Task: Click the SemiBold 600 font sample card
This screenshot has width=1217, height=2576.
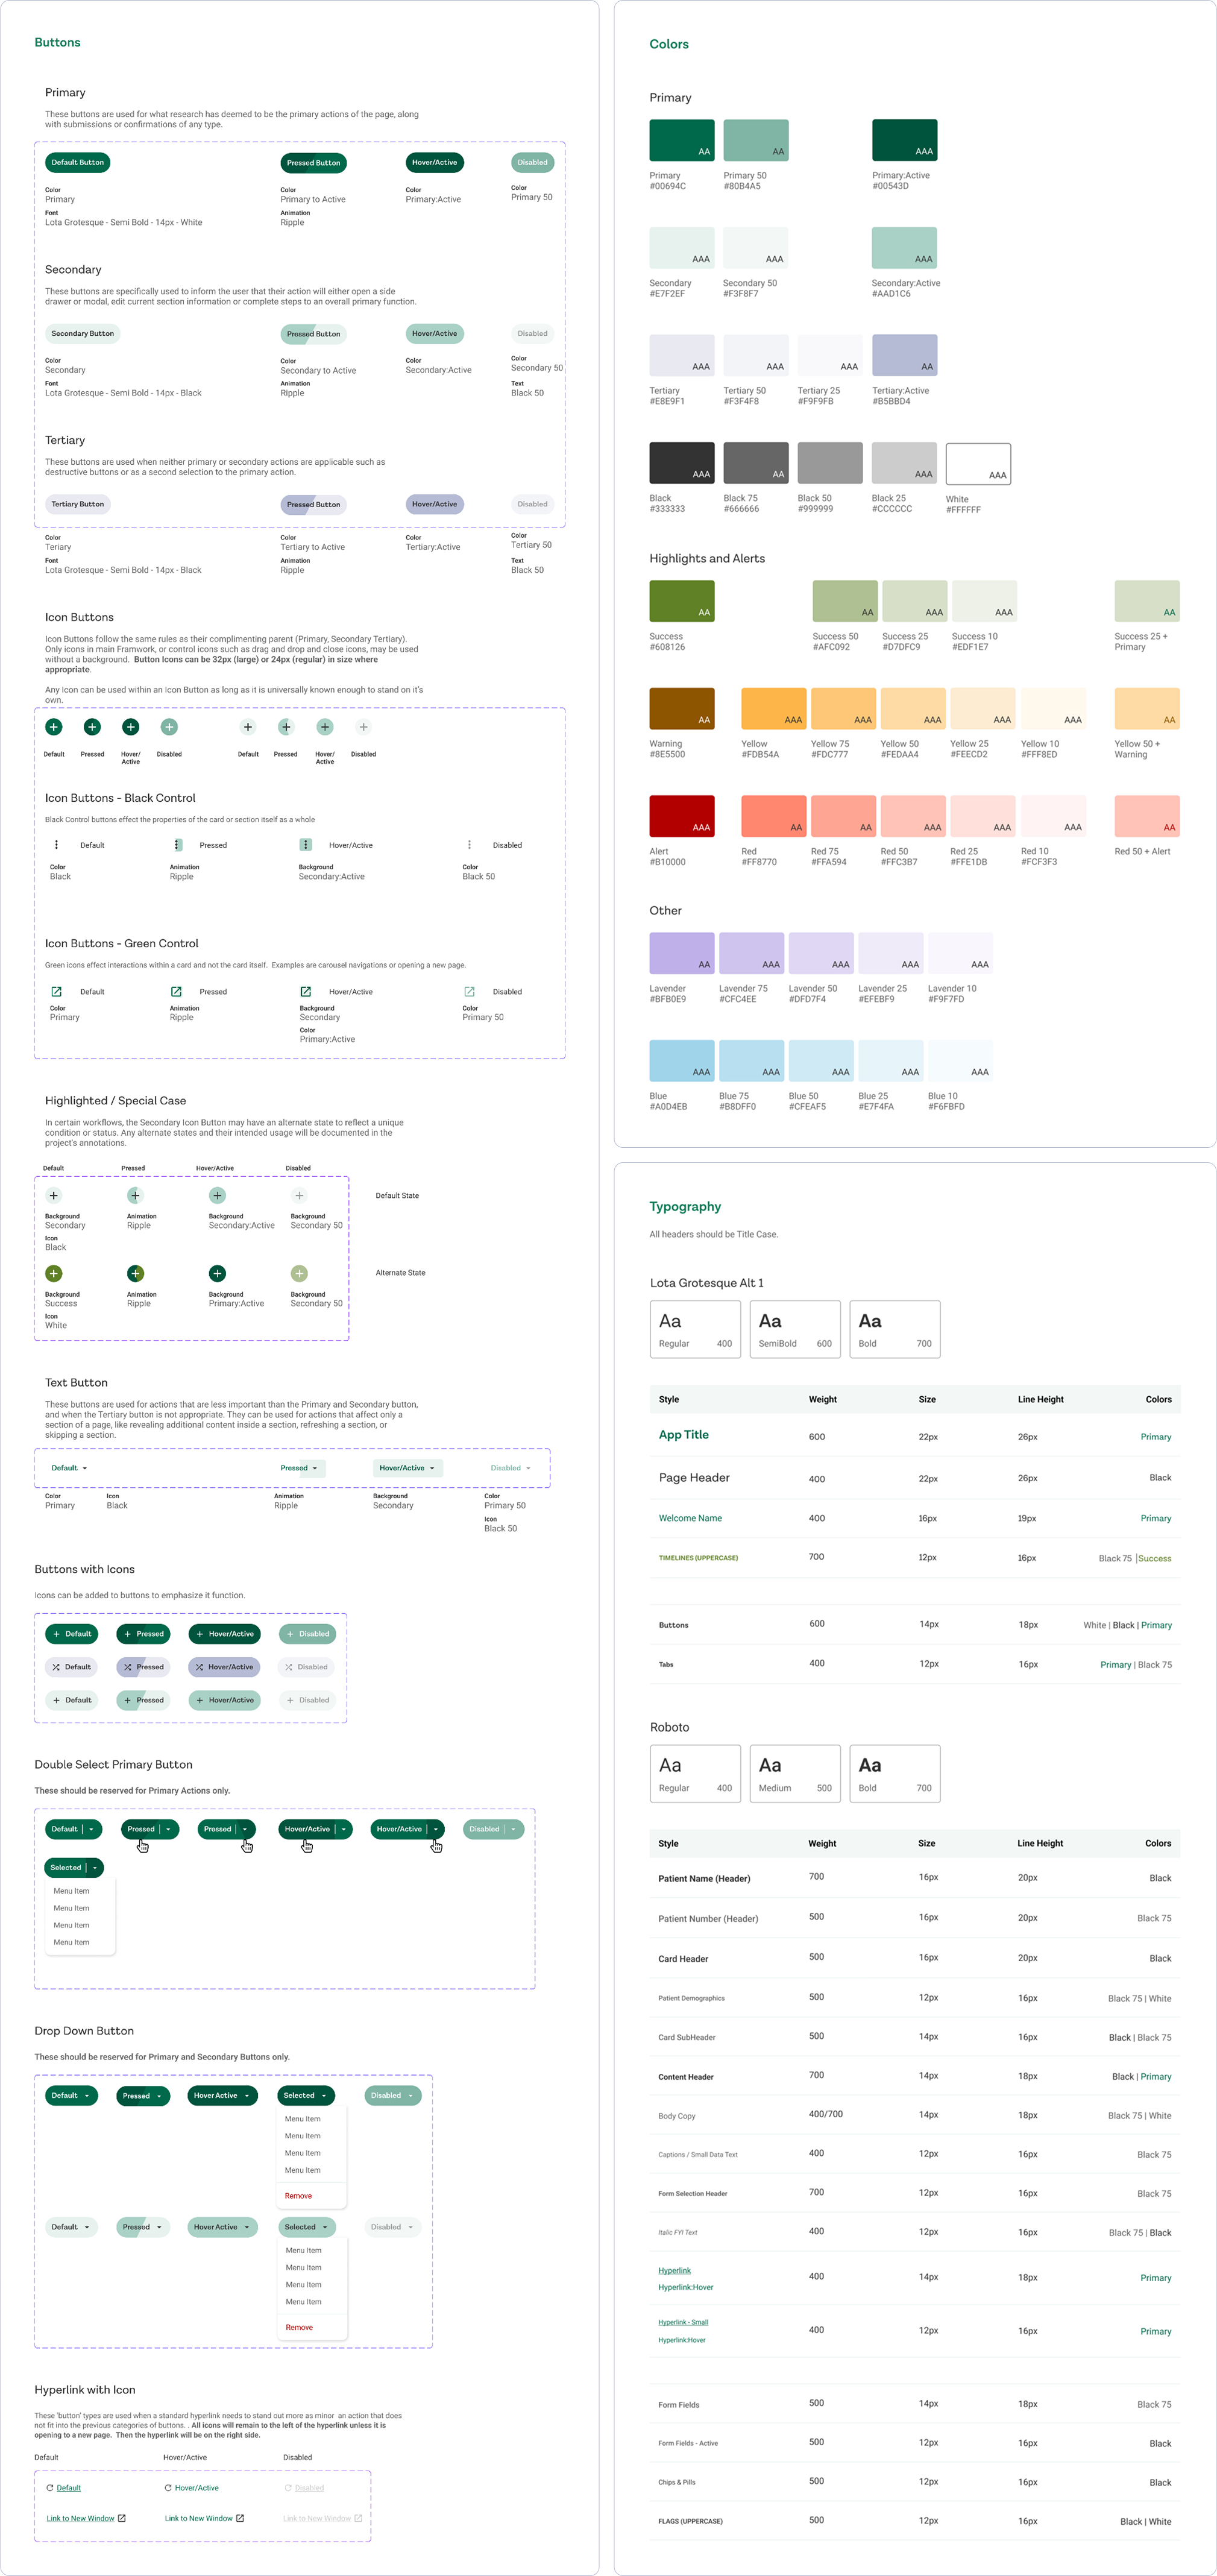Action: tap(794, 1329)
